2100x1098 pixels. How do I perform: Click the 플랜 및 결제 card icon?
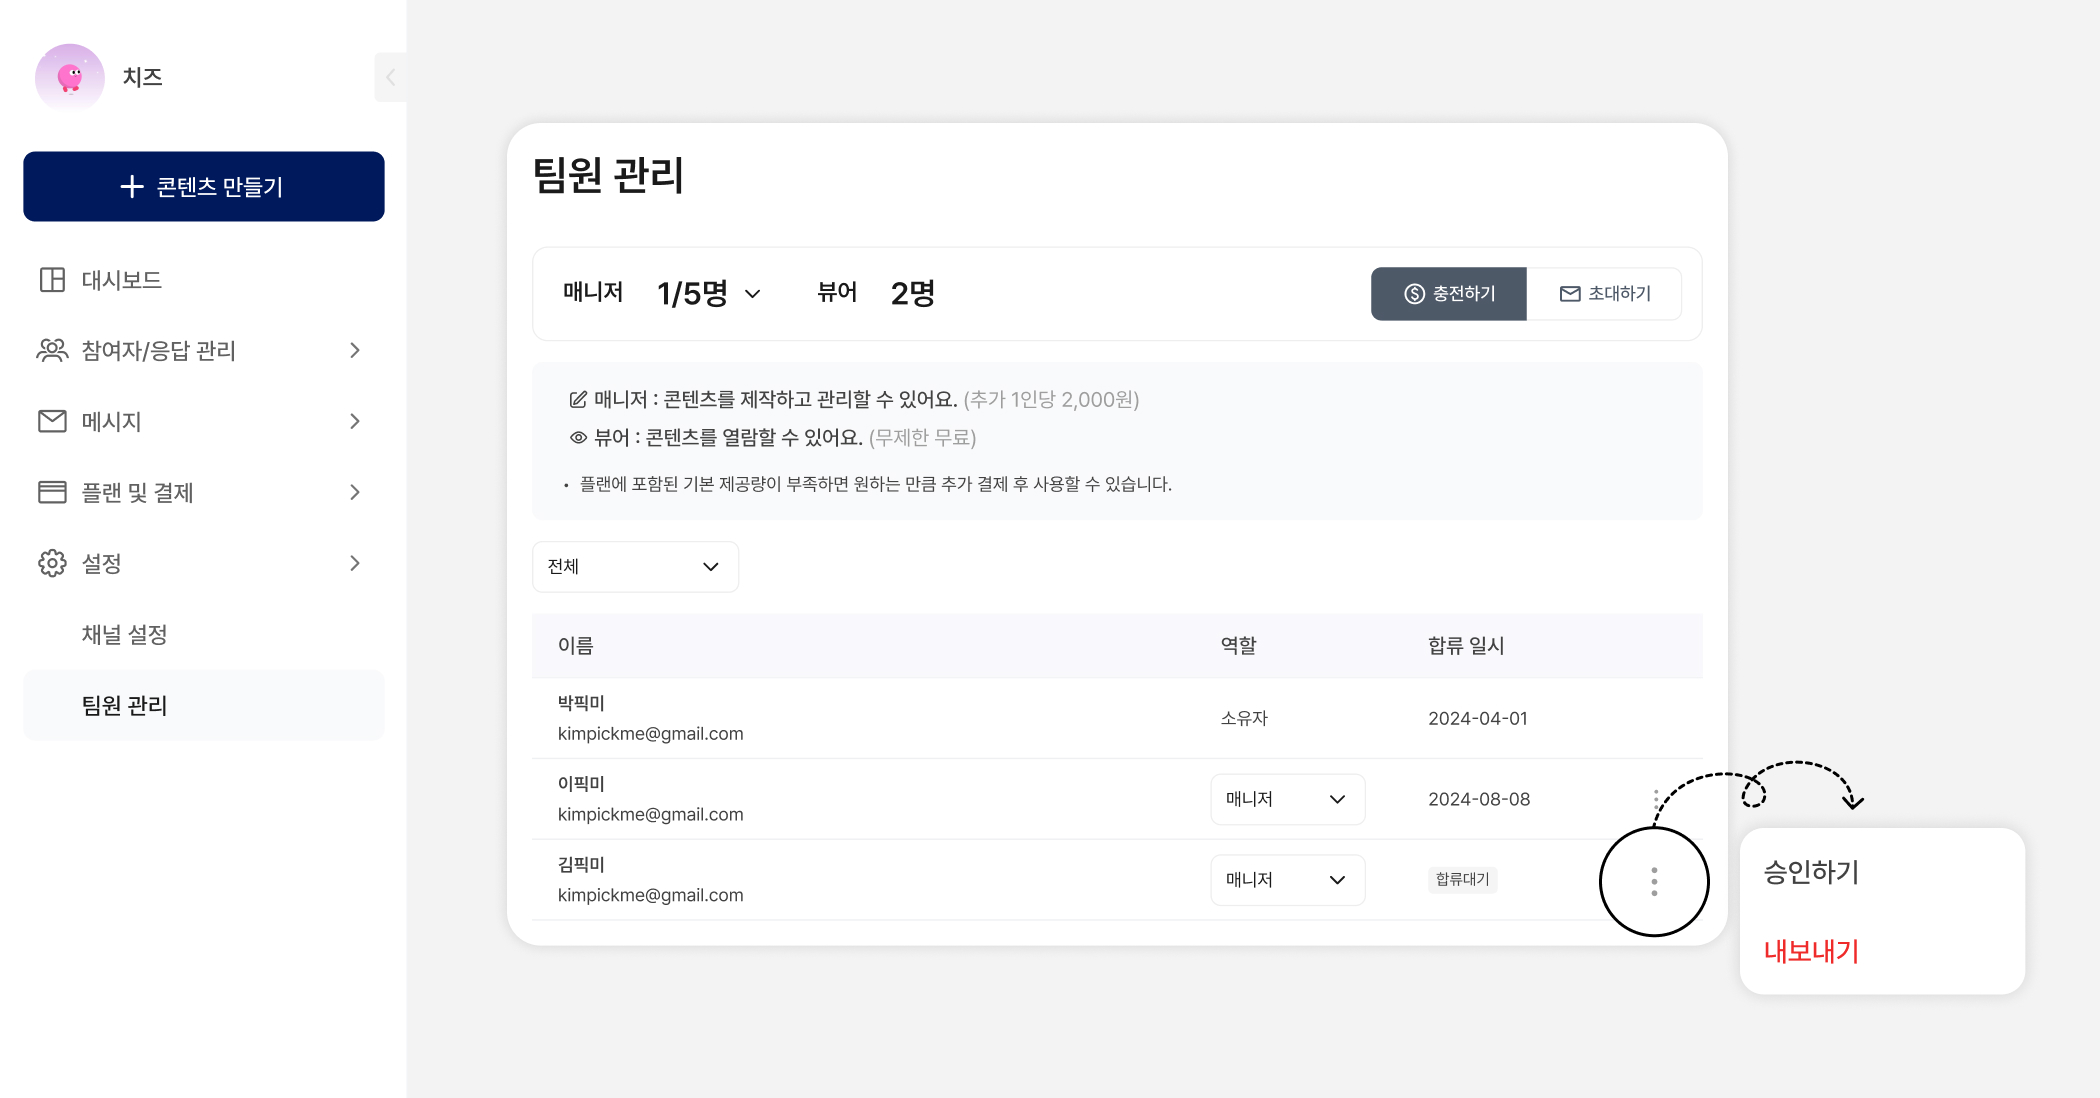click(x=52, y=492)
